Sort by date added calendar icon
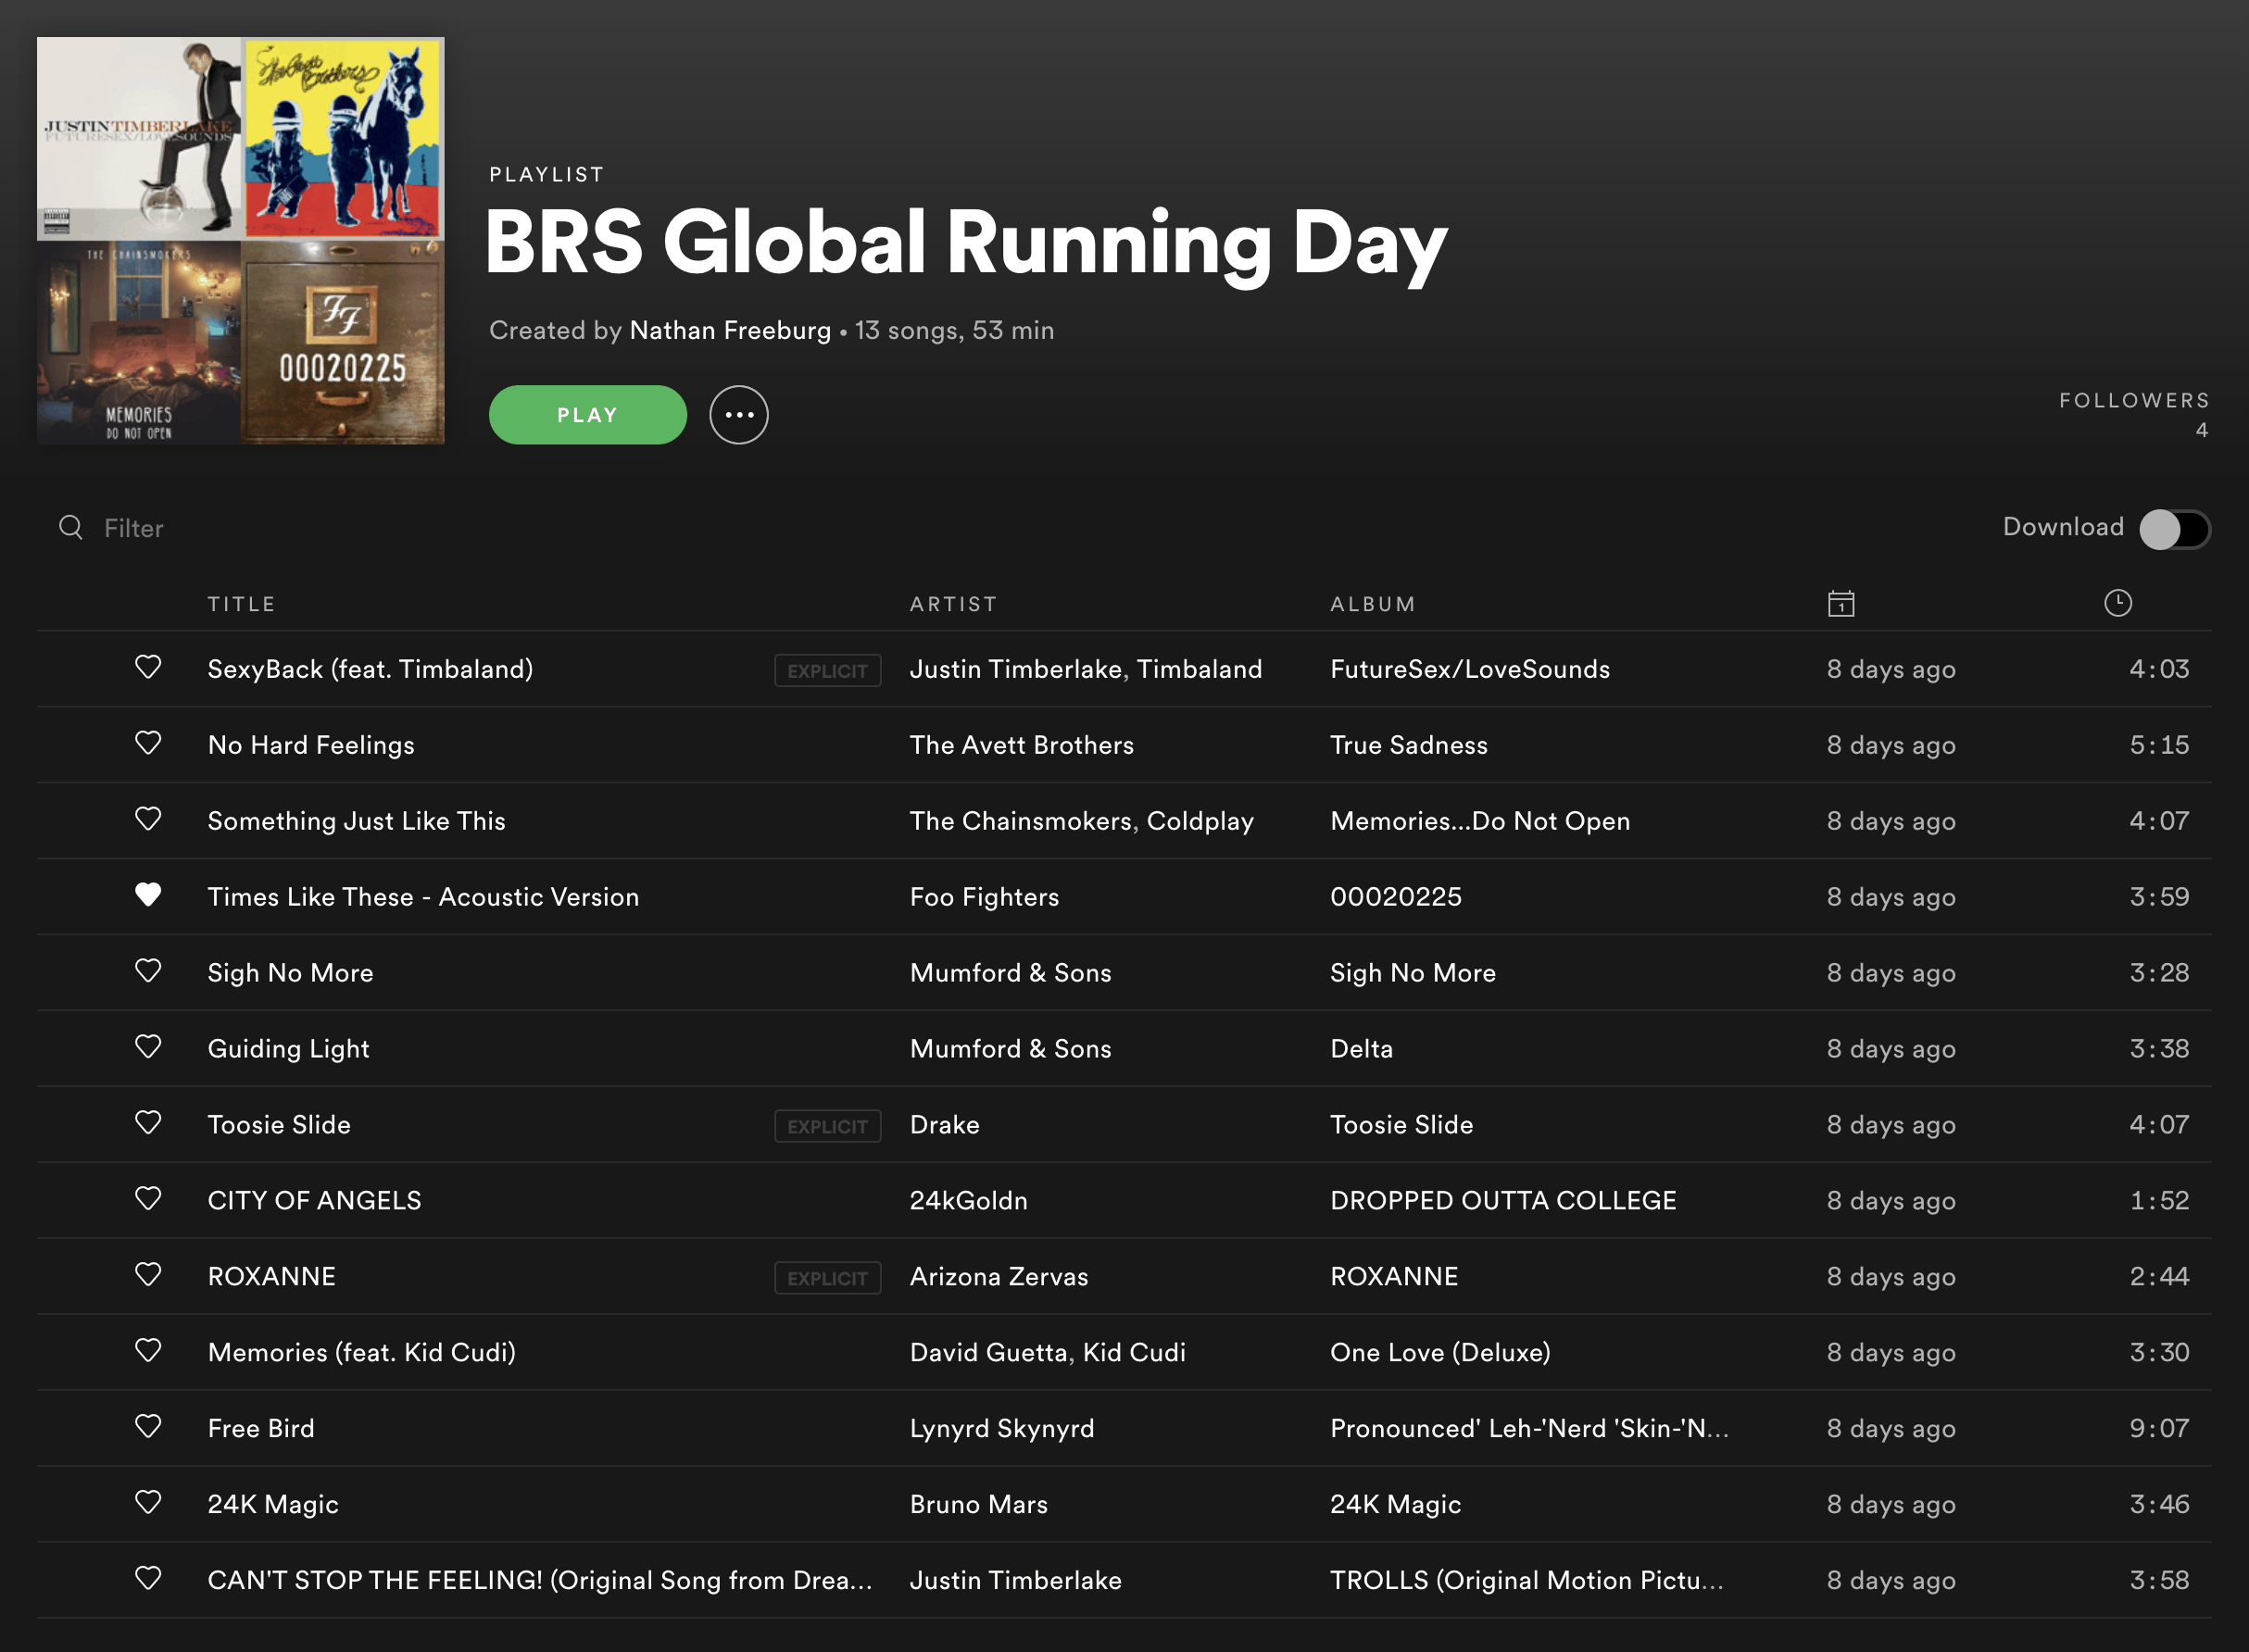Image resolution: width=2249 pixels, height=1652 pixels. coord(1841,604)
